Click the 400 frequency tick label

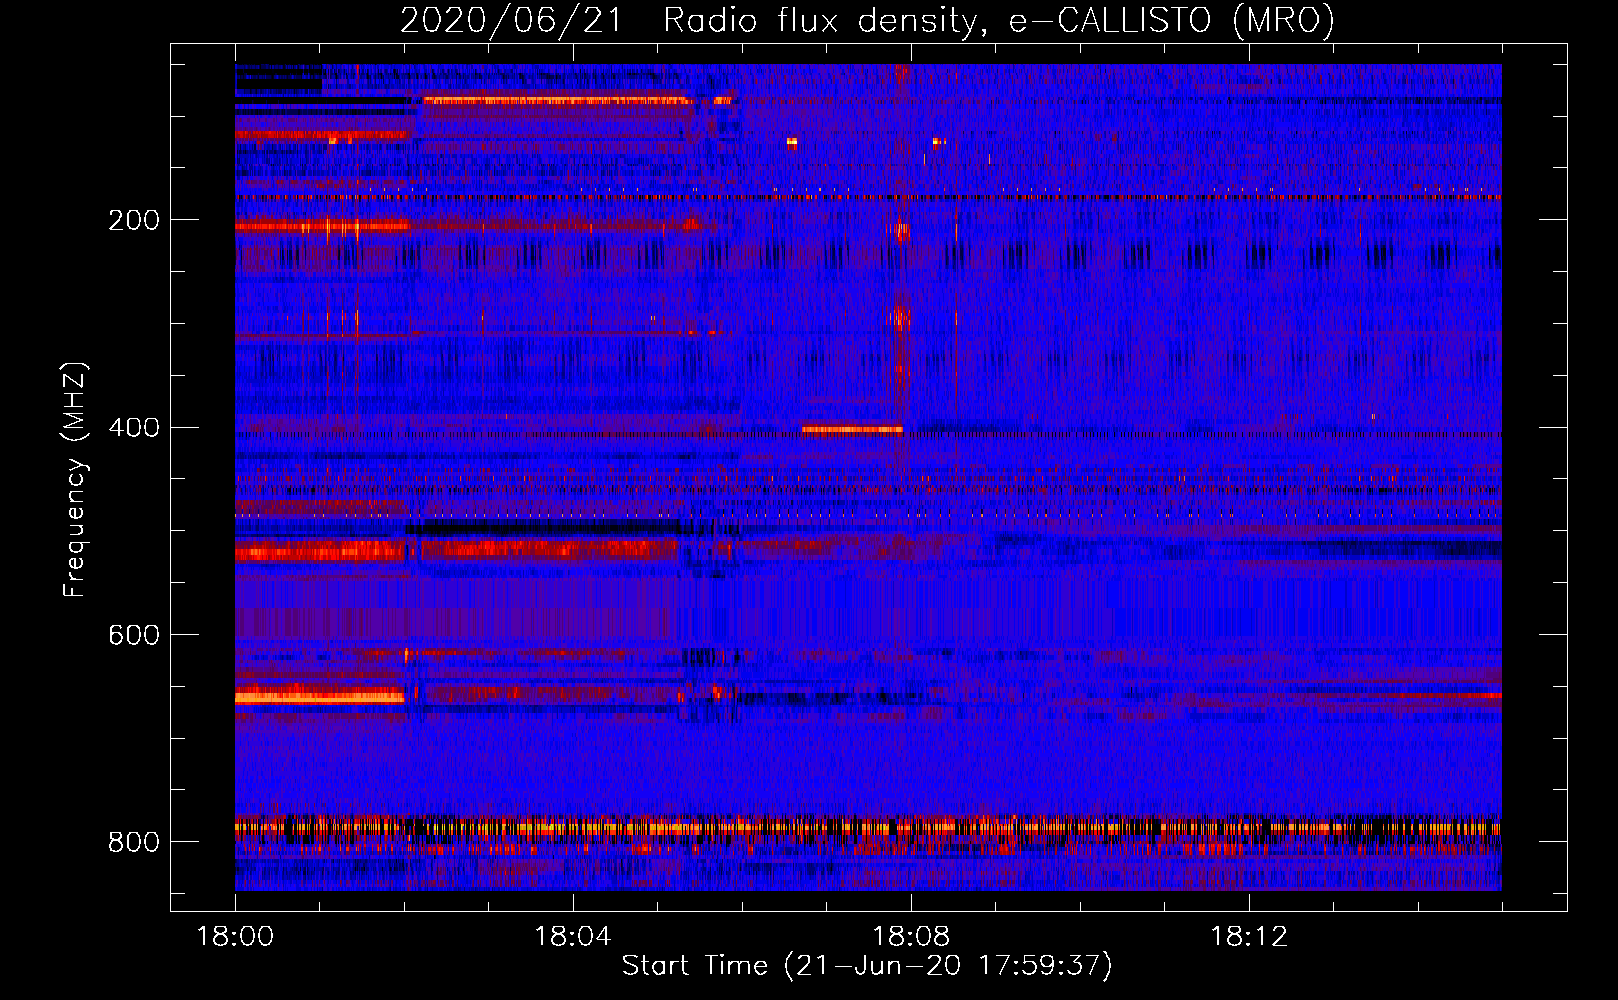click(x=134, y=428)
